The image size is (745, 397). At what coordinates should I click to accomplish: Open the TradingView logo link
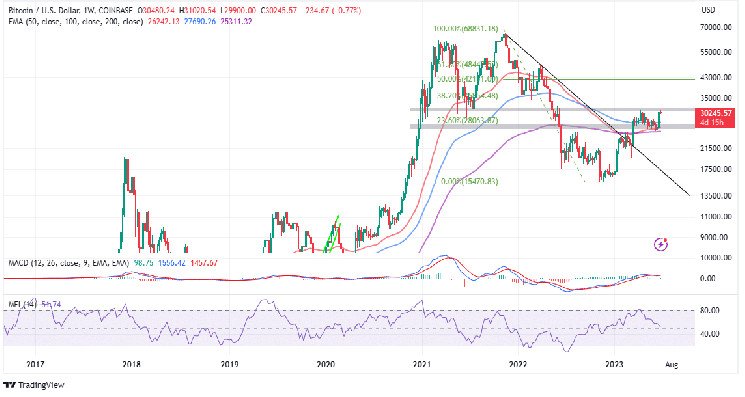34,385
